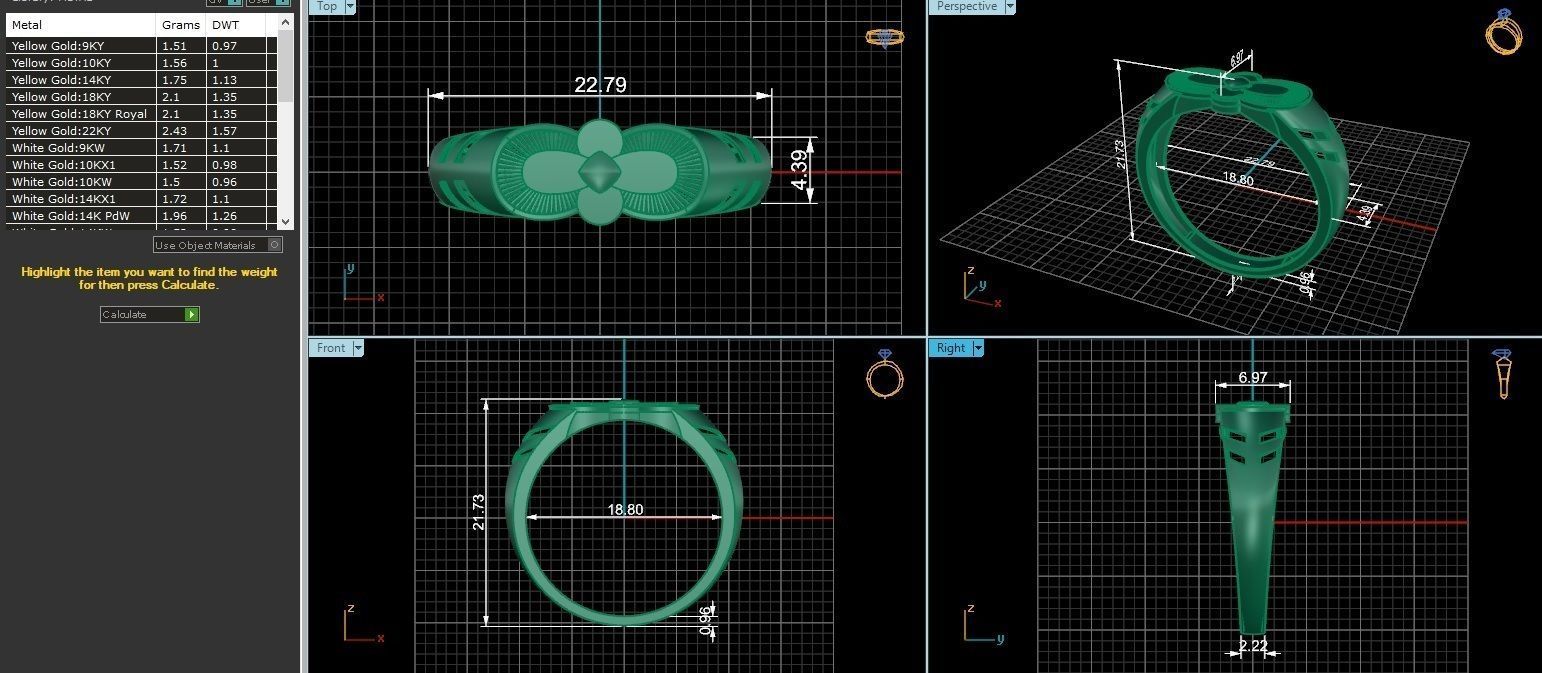This screenshot has width=1542, height=673.
Task: Select the Yellow Gold:22KY row
Action: coord(141,131)
